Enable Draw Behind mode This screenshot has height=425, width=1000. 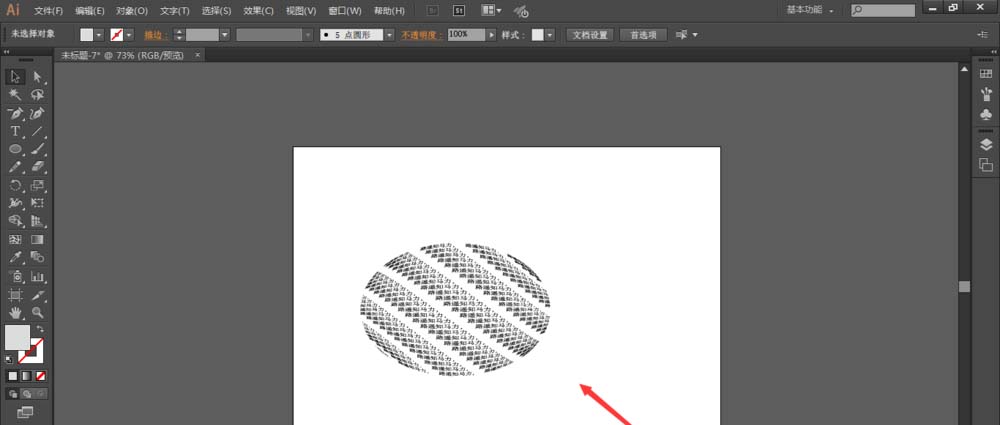click(x=27, y=394)
